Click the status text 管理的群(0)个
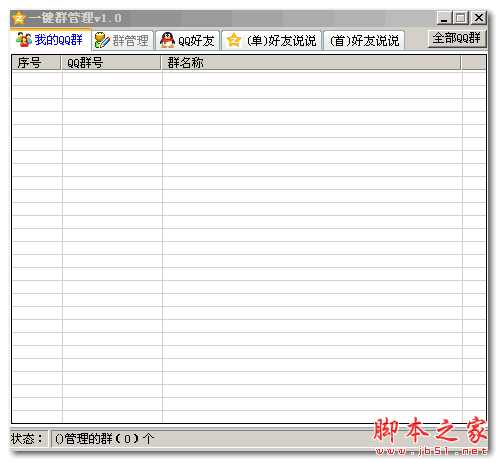 click(x=104, y=439)
